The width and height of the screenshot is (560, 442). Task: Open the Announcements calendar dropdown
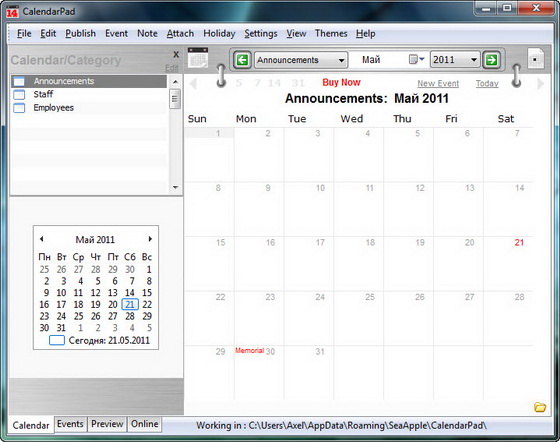[x=341, y=60]
